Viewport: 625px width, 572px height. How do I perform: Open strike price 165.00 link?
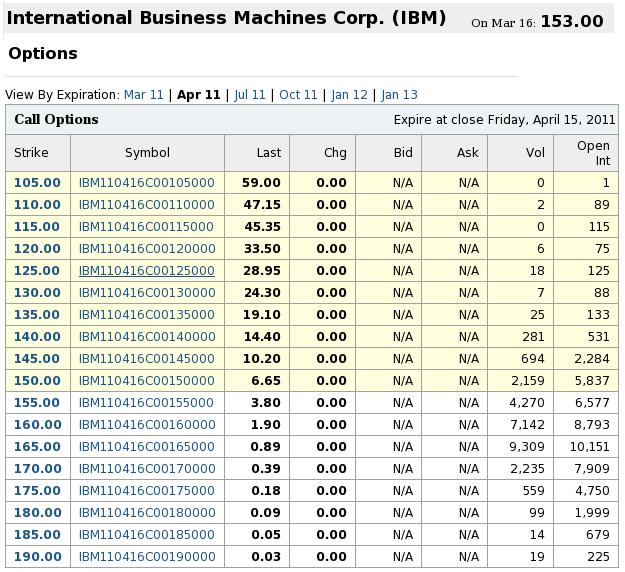37,446
